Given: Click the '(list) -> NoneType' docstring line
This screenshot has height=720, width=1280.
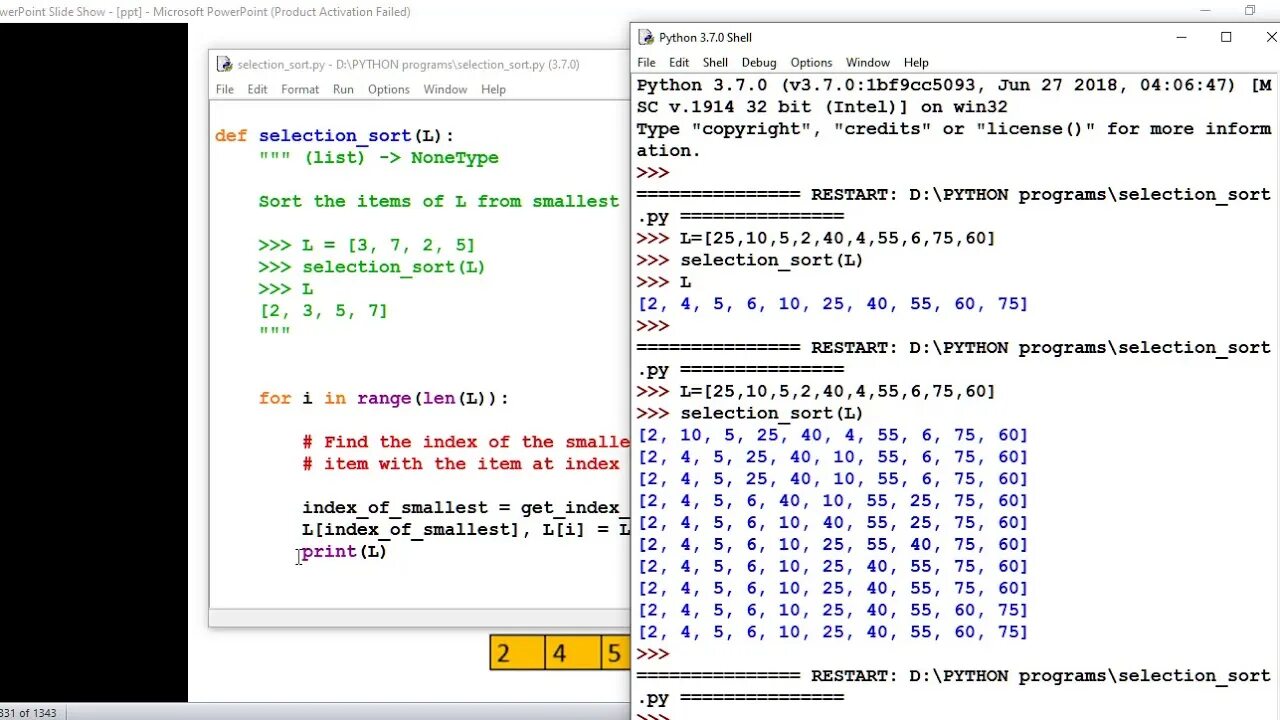Looking at the screenshot, I should pos(378,158).
